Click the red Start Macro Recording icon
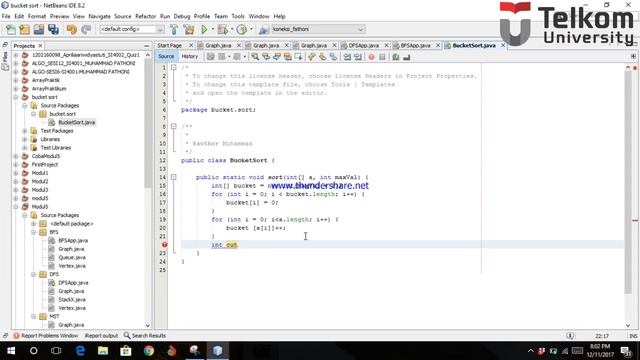Screen dimensions: 640x360 pos(371,57)
